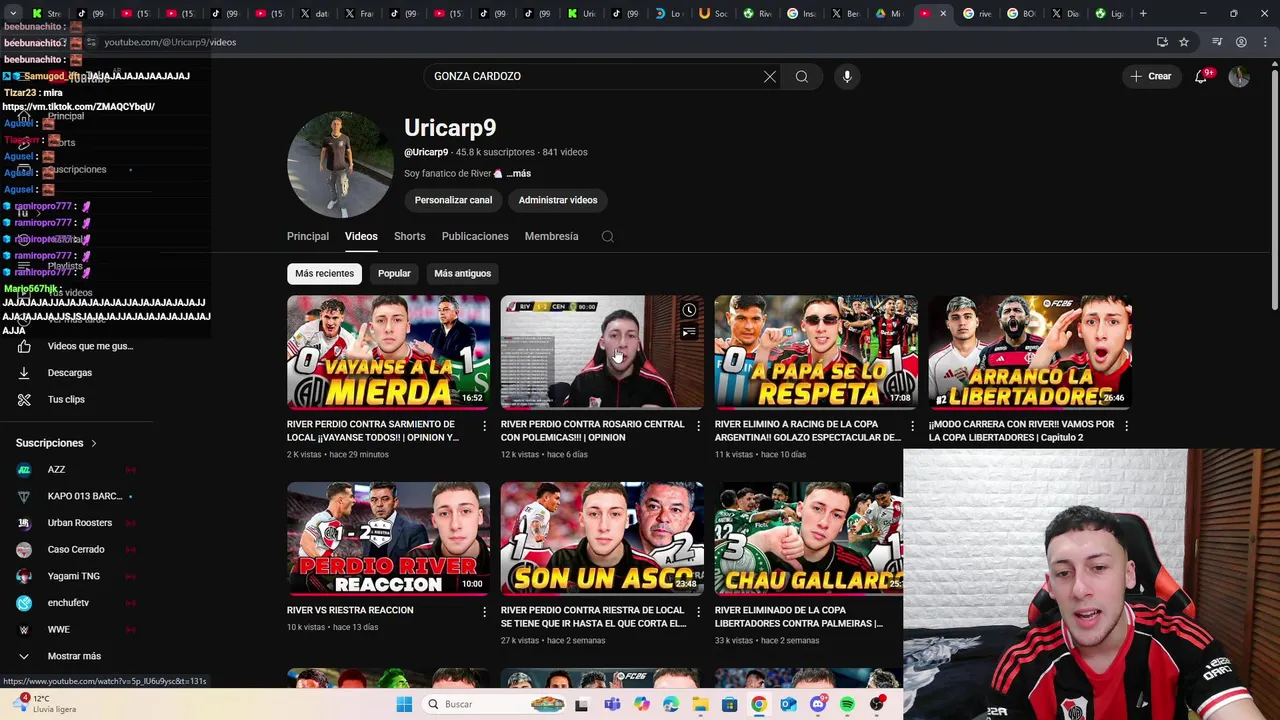The height and width of the screenshot is (720, 1280).
Task: Open the account avatar menu
Action: tap(1239, 76)
